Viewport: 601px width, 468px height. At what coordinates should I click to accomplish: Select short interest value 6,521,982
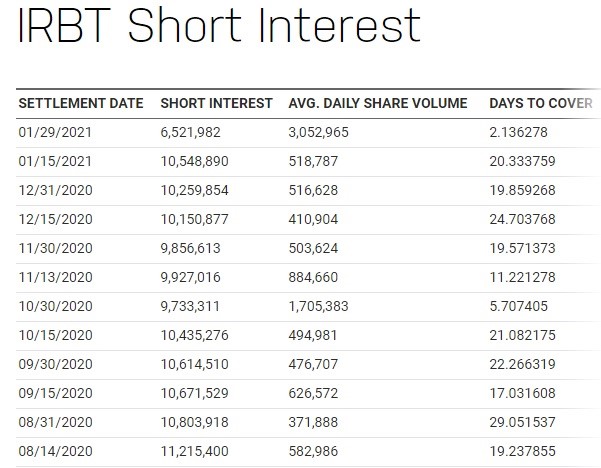[190, 132]
